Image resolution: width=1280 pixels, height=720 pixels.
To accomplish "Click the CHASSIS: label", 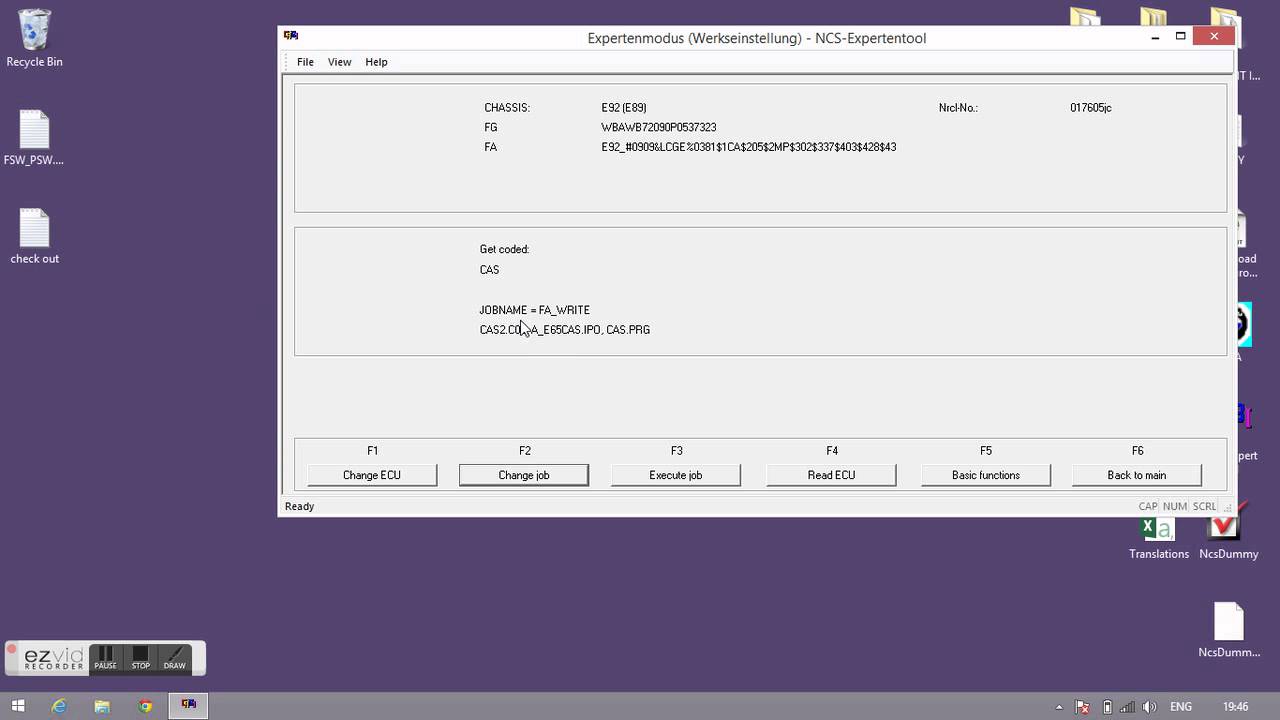I will (x=507, y=108).
